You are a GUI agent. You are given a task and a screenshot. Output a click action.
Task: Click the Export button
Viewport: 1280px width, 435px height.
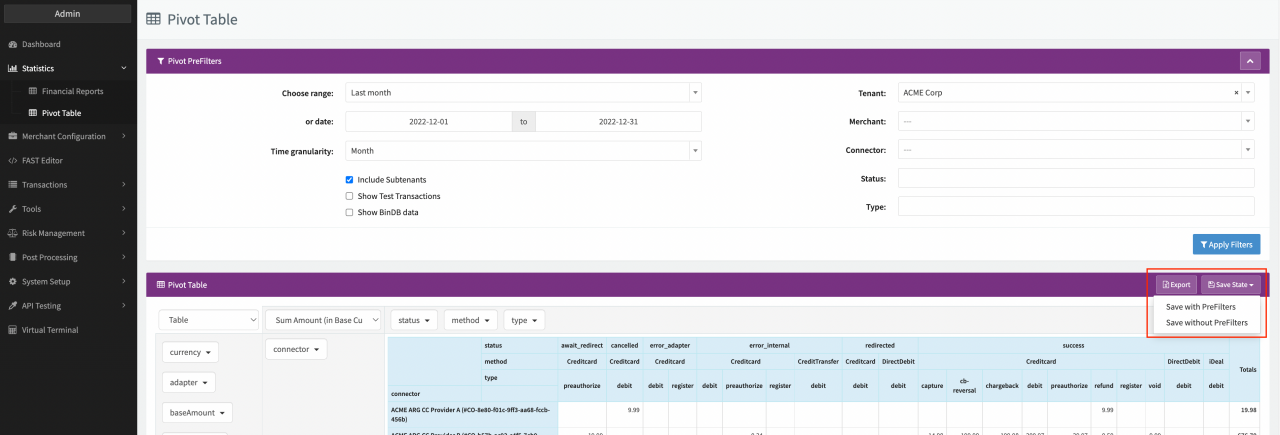[1176, 285]
